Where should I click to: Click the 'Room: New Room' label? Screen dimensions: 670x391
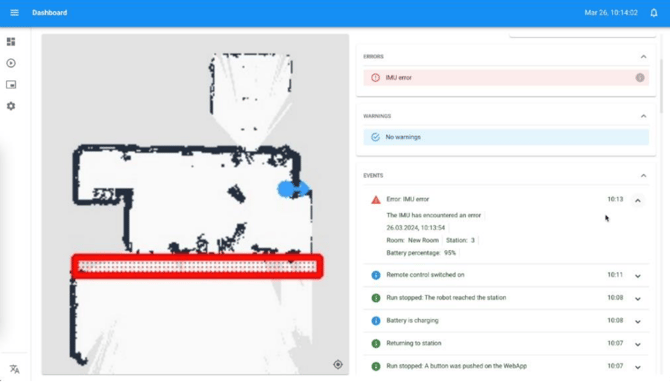[x=412, y=240]
